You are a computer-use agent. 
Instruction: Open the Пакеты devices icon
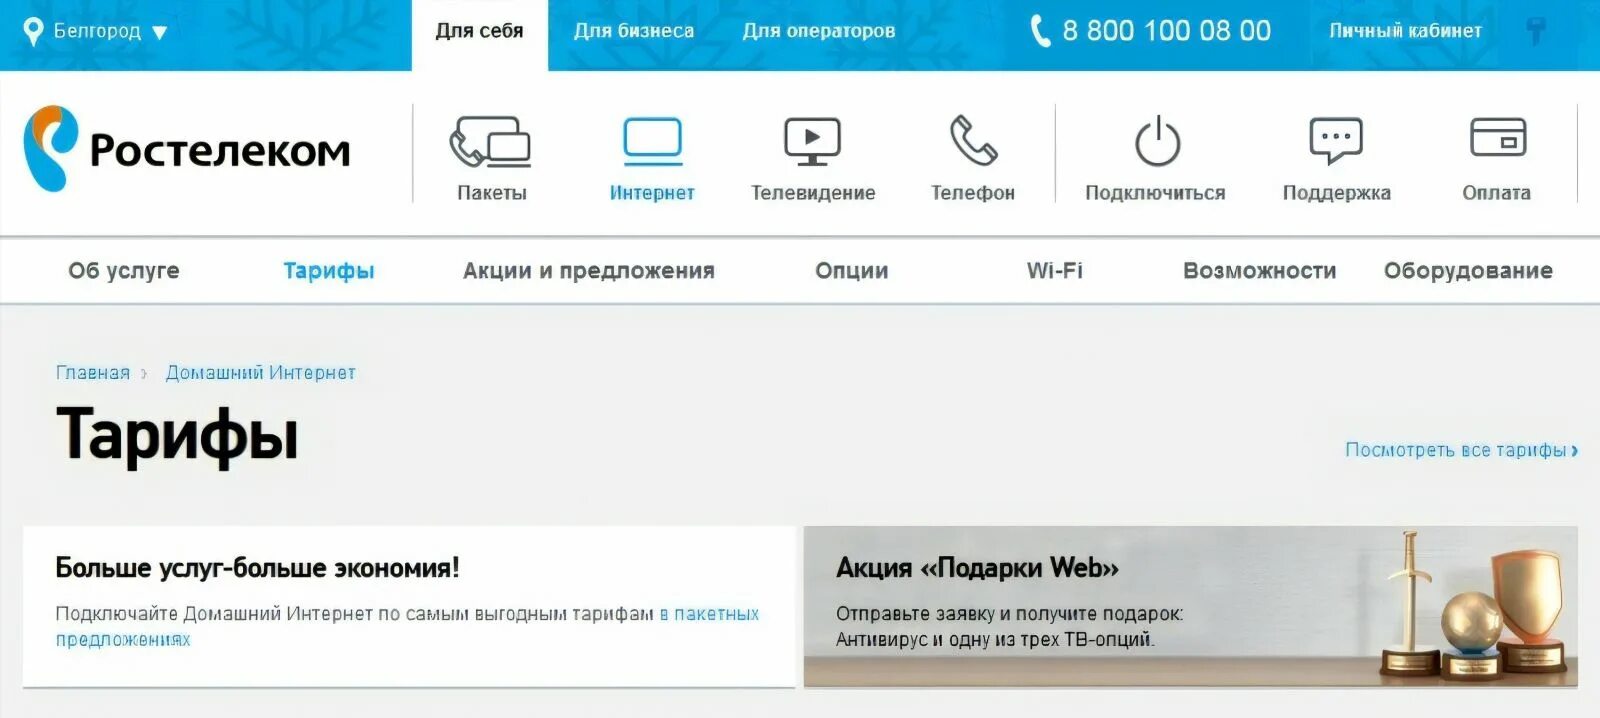pyautogui.click(x=490, y=141)
